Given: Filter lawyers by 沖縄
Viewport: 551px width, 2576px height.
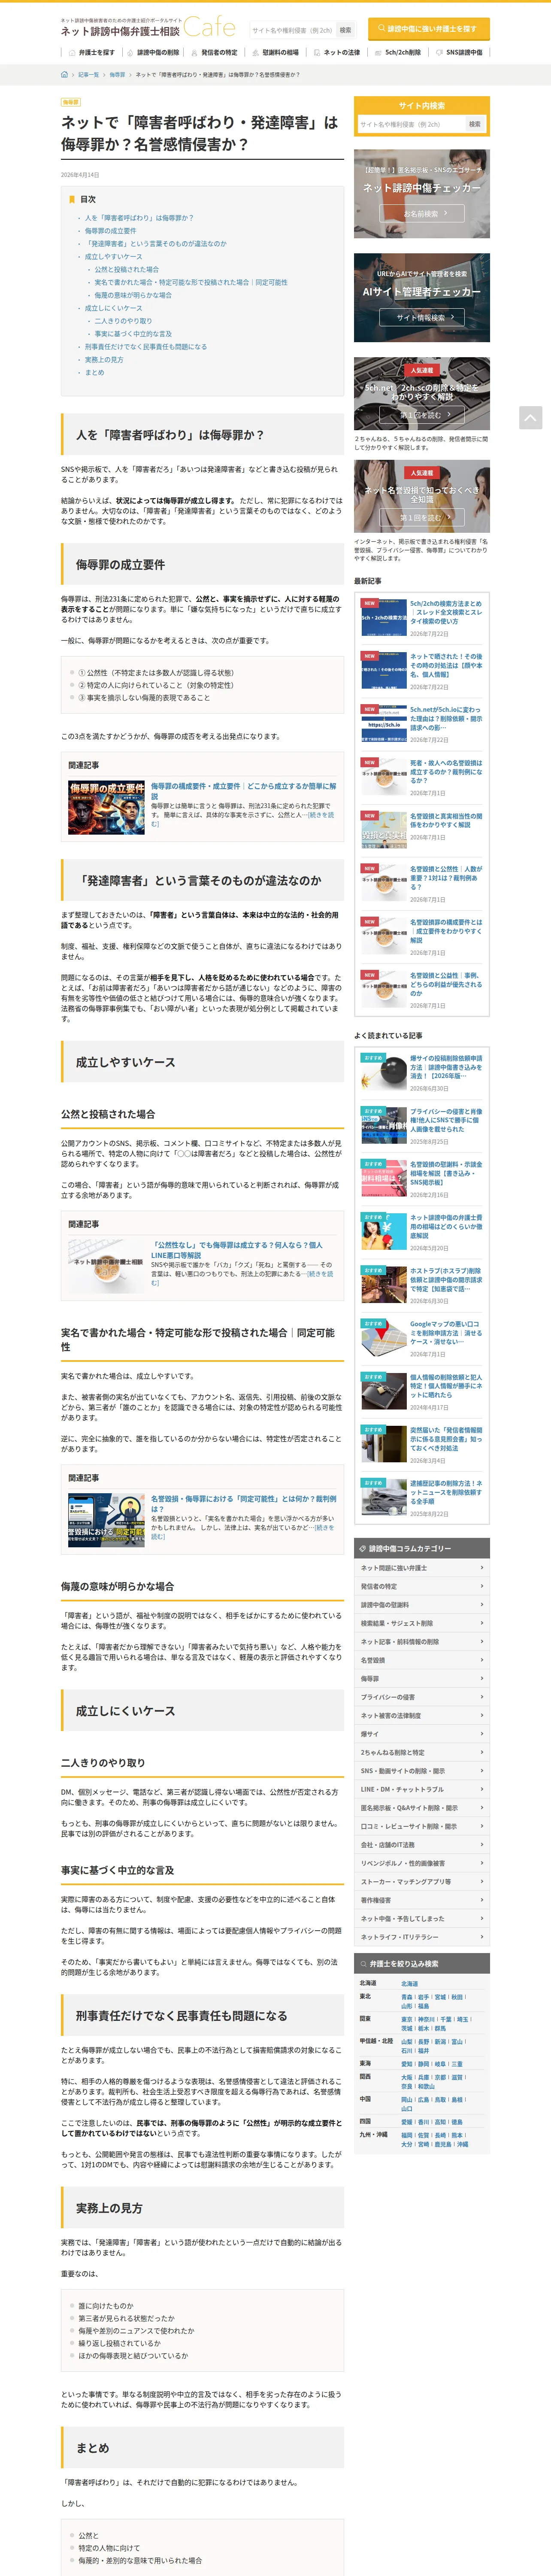Looking at the screenshot, I should point(462,2144).
